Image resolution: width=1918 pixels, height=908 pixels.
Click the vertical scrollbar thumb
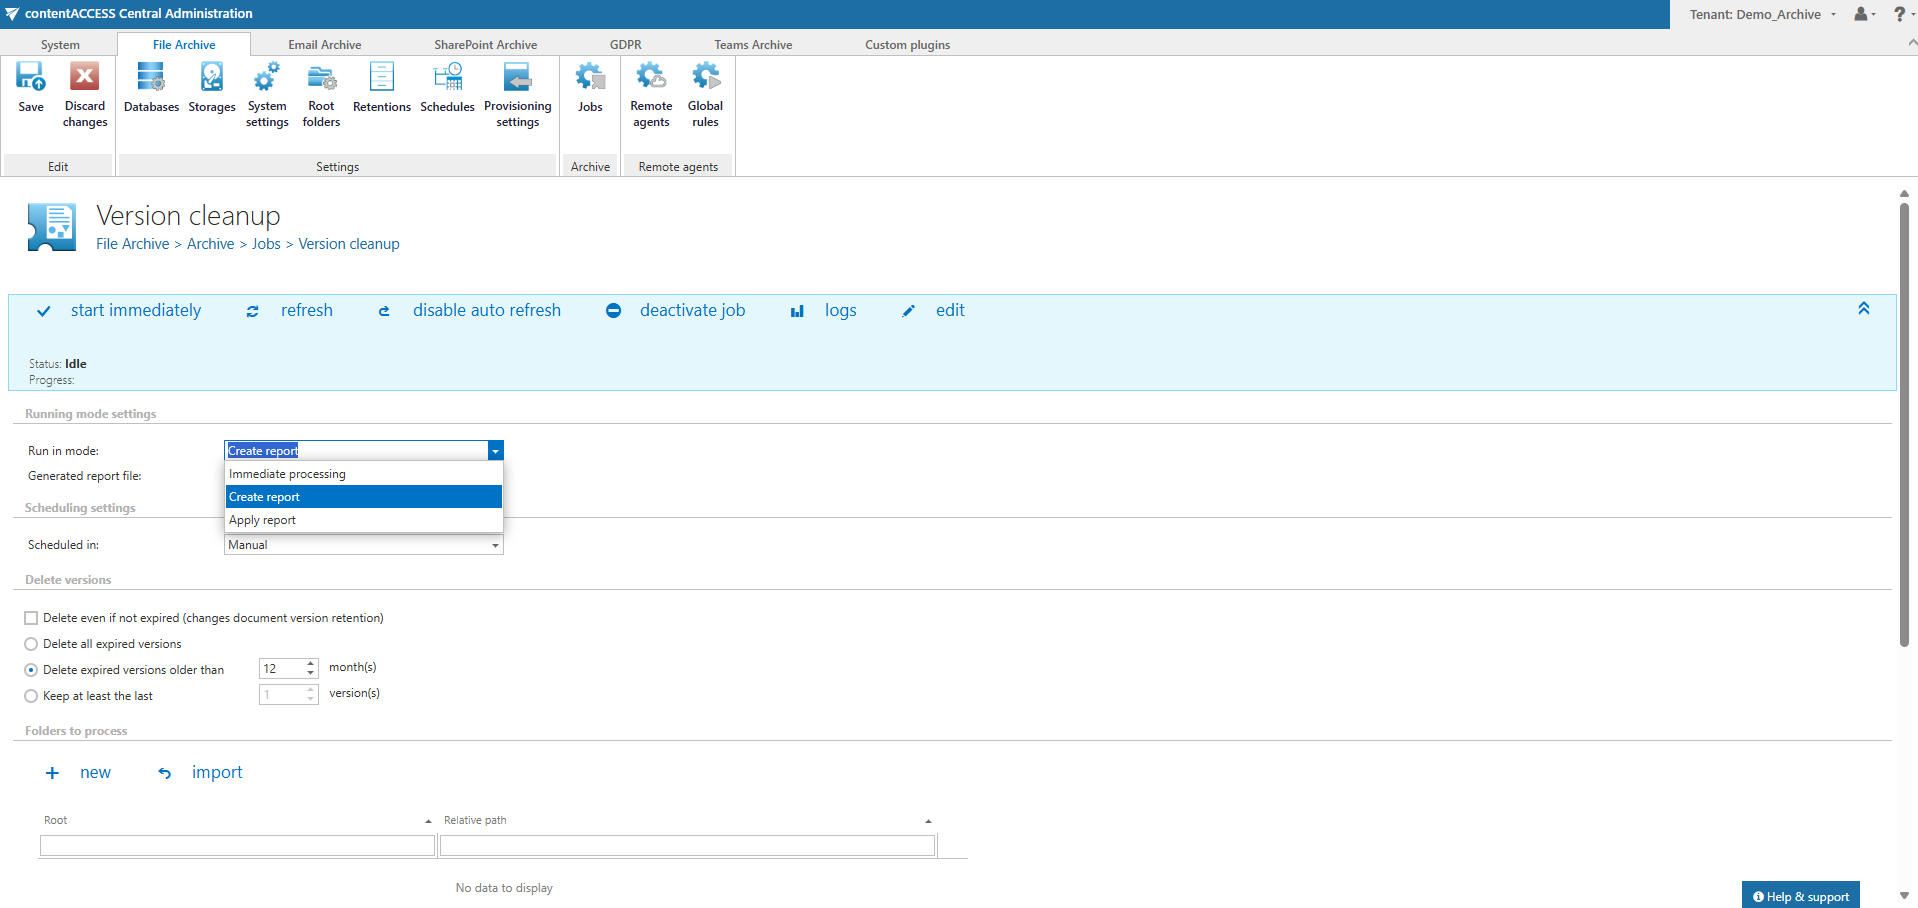pyautogui.click(x=1904, y=425)
